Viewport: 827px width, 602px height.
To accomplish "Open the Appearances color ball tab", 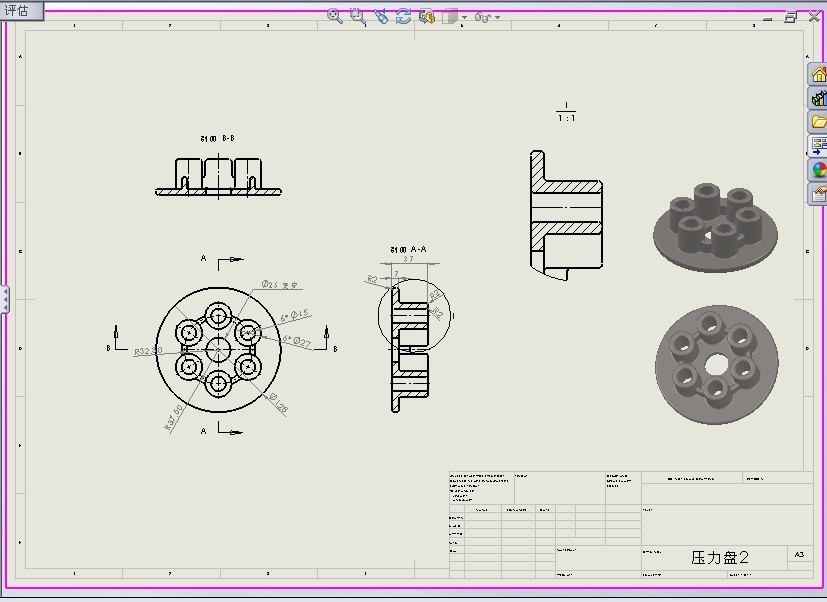I will [x=818, y=170].
